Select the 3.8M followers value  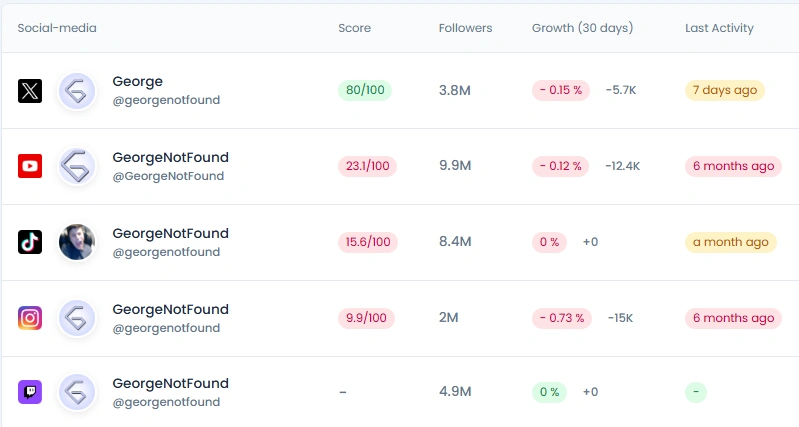click(455, 91)
